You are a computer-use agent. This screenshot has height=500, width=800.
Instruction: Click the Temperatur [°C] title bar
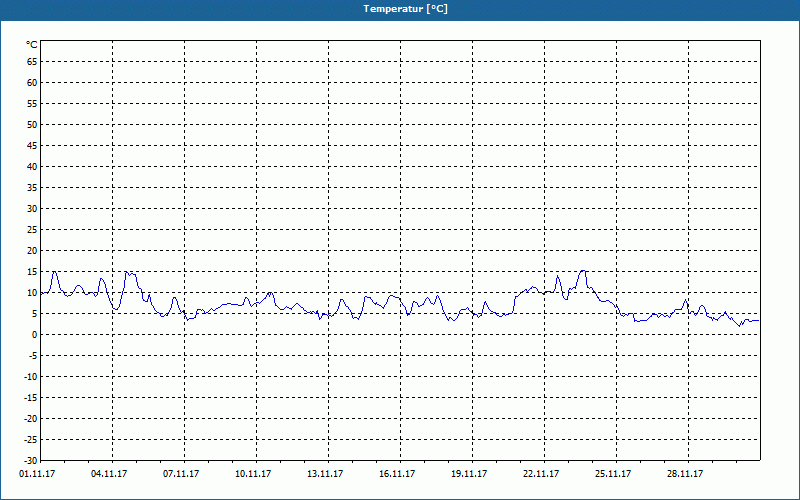400,9
